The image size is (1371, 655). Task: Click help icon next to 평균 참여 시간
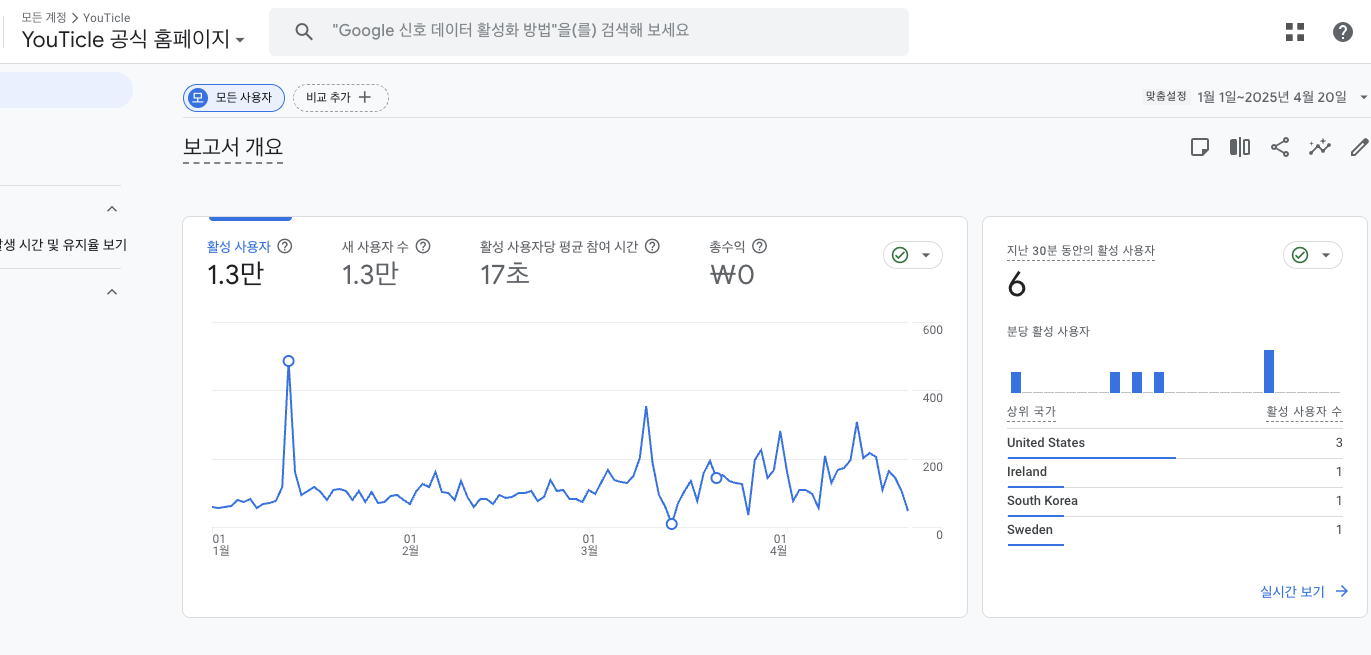click(x=653, y=246)
